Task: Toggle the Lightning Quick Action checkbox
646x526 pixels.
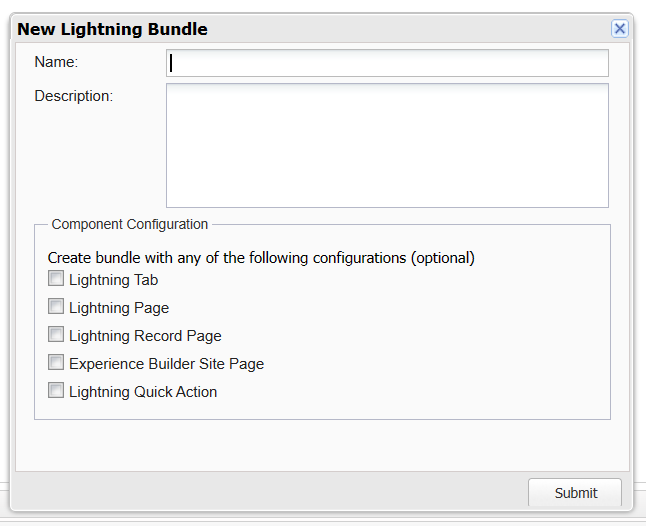Action: [56, 391]
